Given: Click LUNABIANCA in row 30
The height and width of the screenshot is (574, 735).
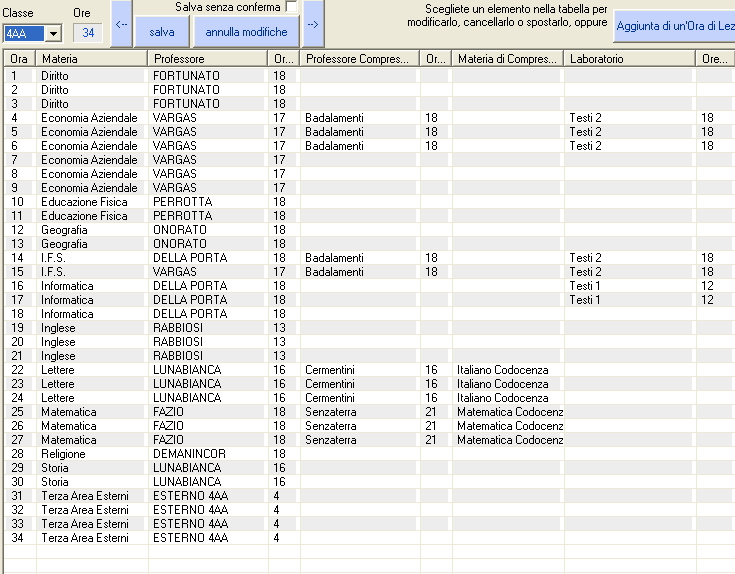Looking at the screenshot, I should pos(187,482).
